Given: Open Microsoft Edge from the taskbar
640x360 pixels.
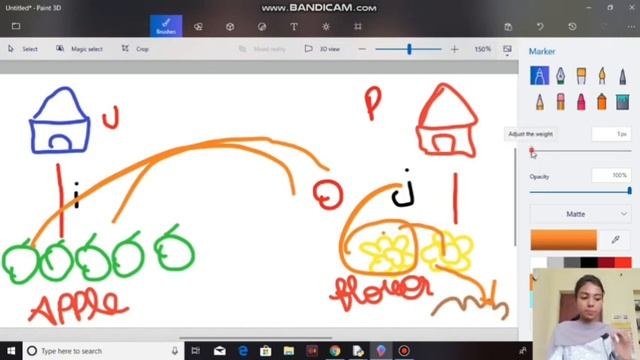Looking at the screenshot, I should pyautogui.click(x=243, y=351).
